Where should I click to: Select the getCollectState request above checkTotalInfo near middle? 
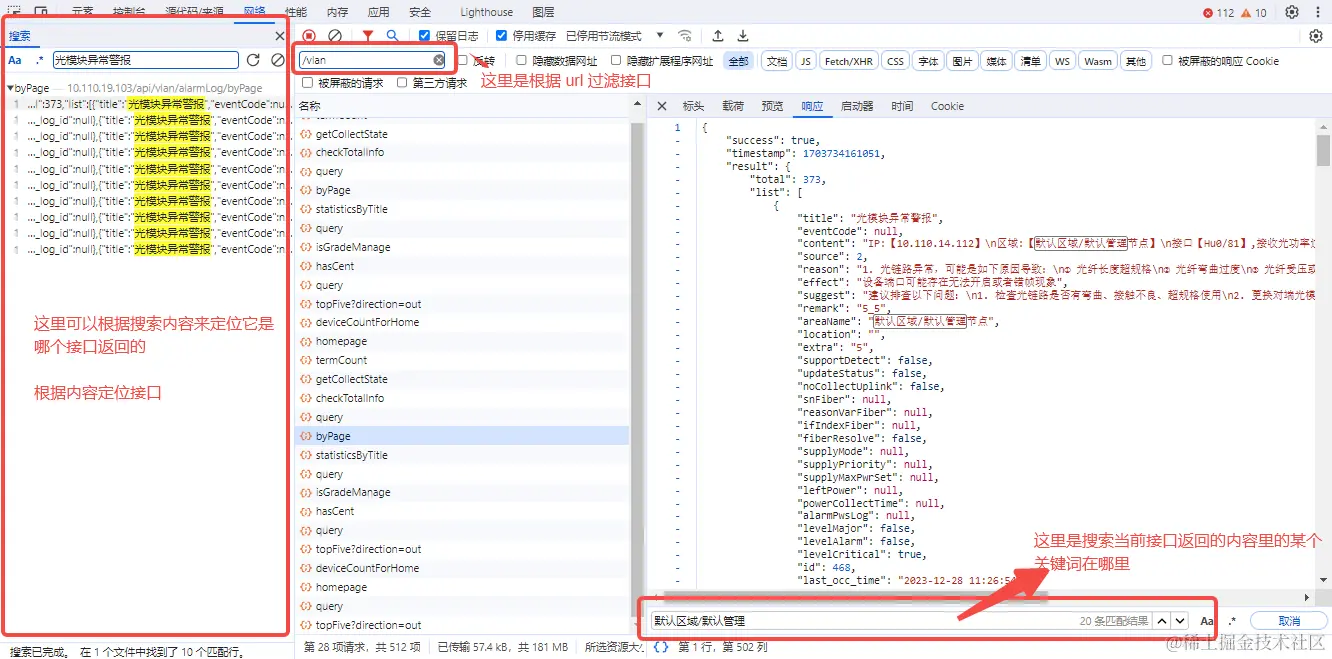click(x=351, y=379)
